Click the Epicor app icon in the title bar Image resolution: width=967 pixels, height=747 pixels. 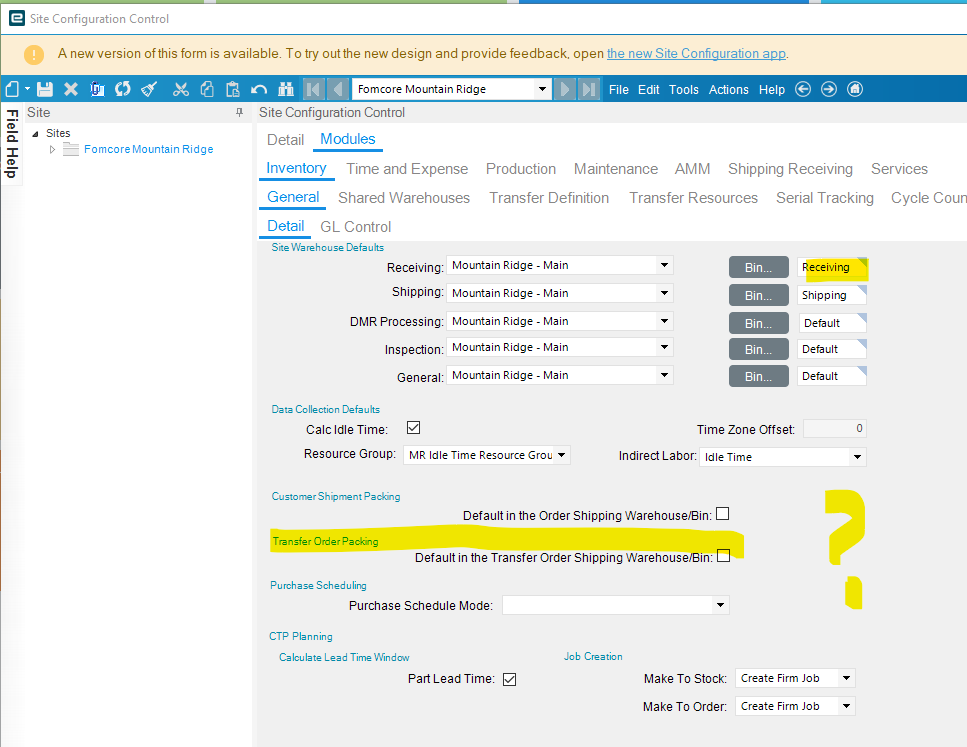click(x=17, y=19)
